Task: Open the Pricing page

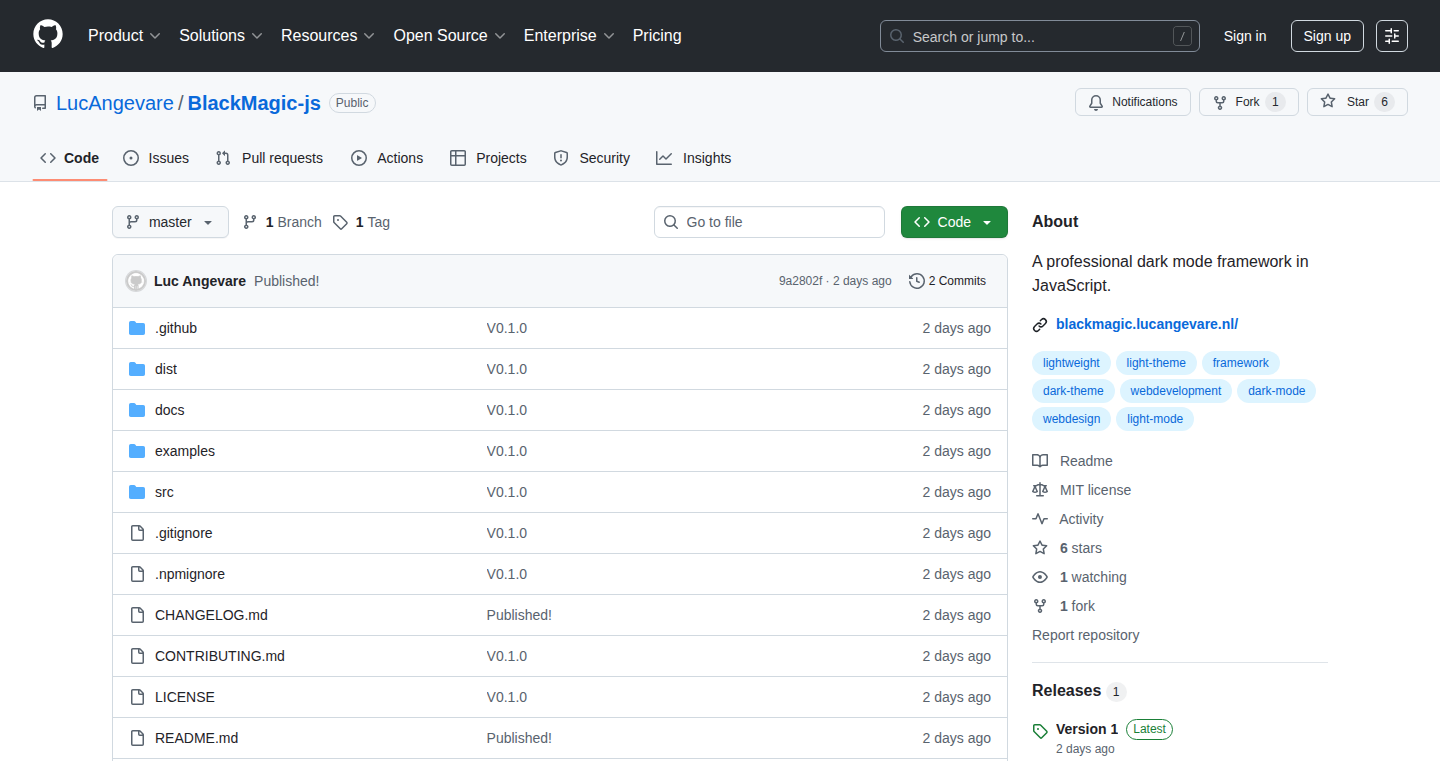Action: [x=657, y=35]
